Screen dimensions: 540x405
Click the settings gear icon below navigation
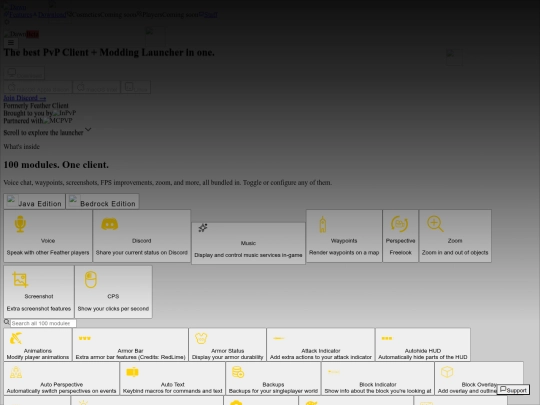pyautogui.click(x=7, y=22)
